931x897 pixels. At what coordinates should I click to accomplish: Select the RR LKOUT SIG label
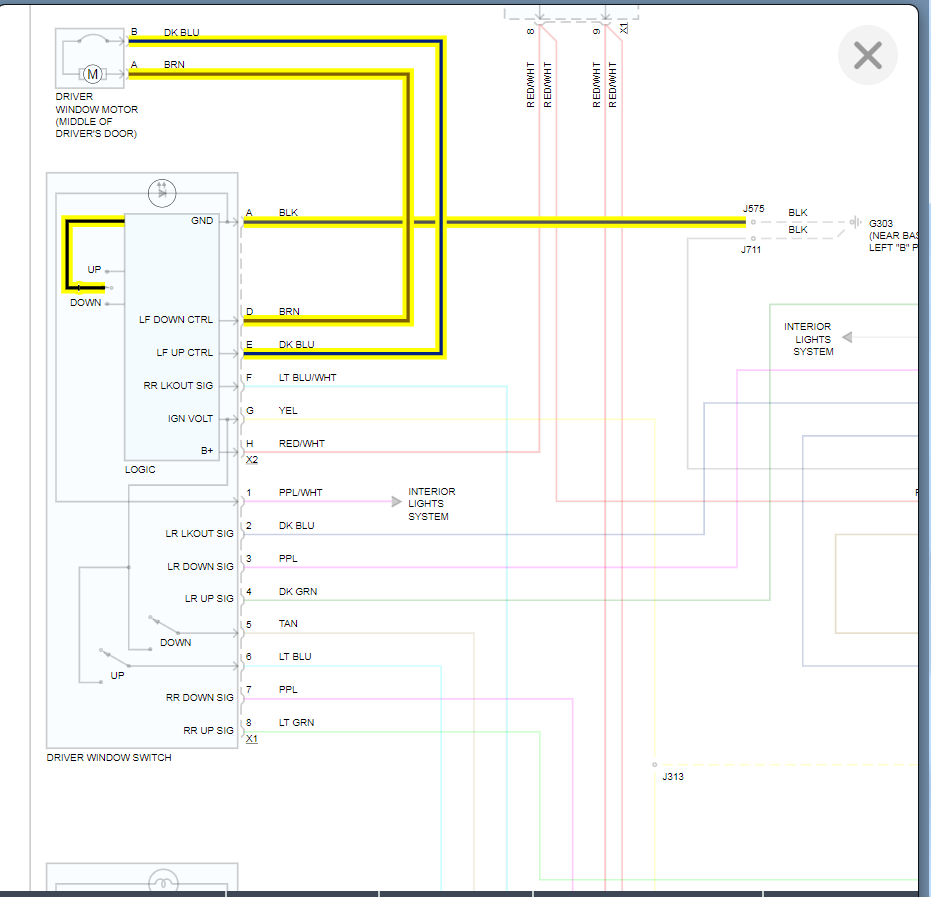(178, 386)
